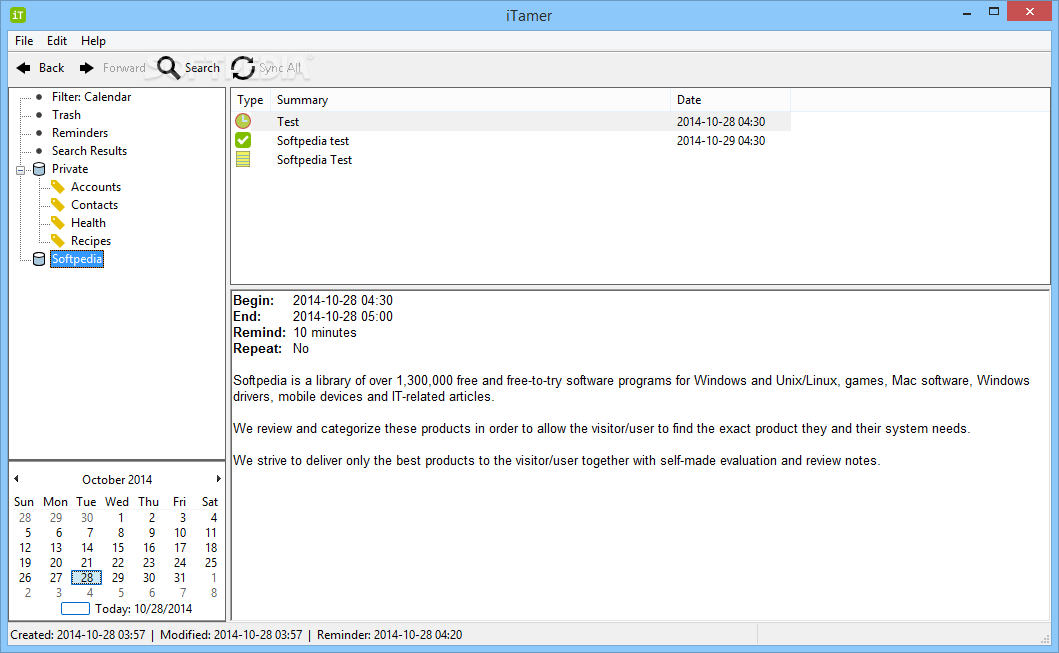The height and width of the screenshot is (653, 1059).
Task: Click the Remind 10 minutes value
Action: point(324,332)
